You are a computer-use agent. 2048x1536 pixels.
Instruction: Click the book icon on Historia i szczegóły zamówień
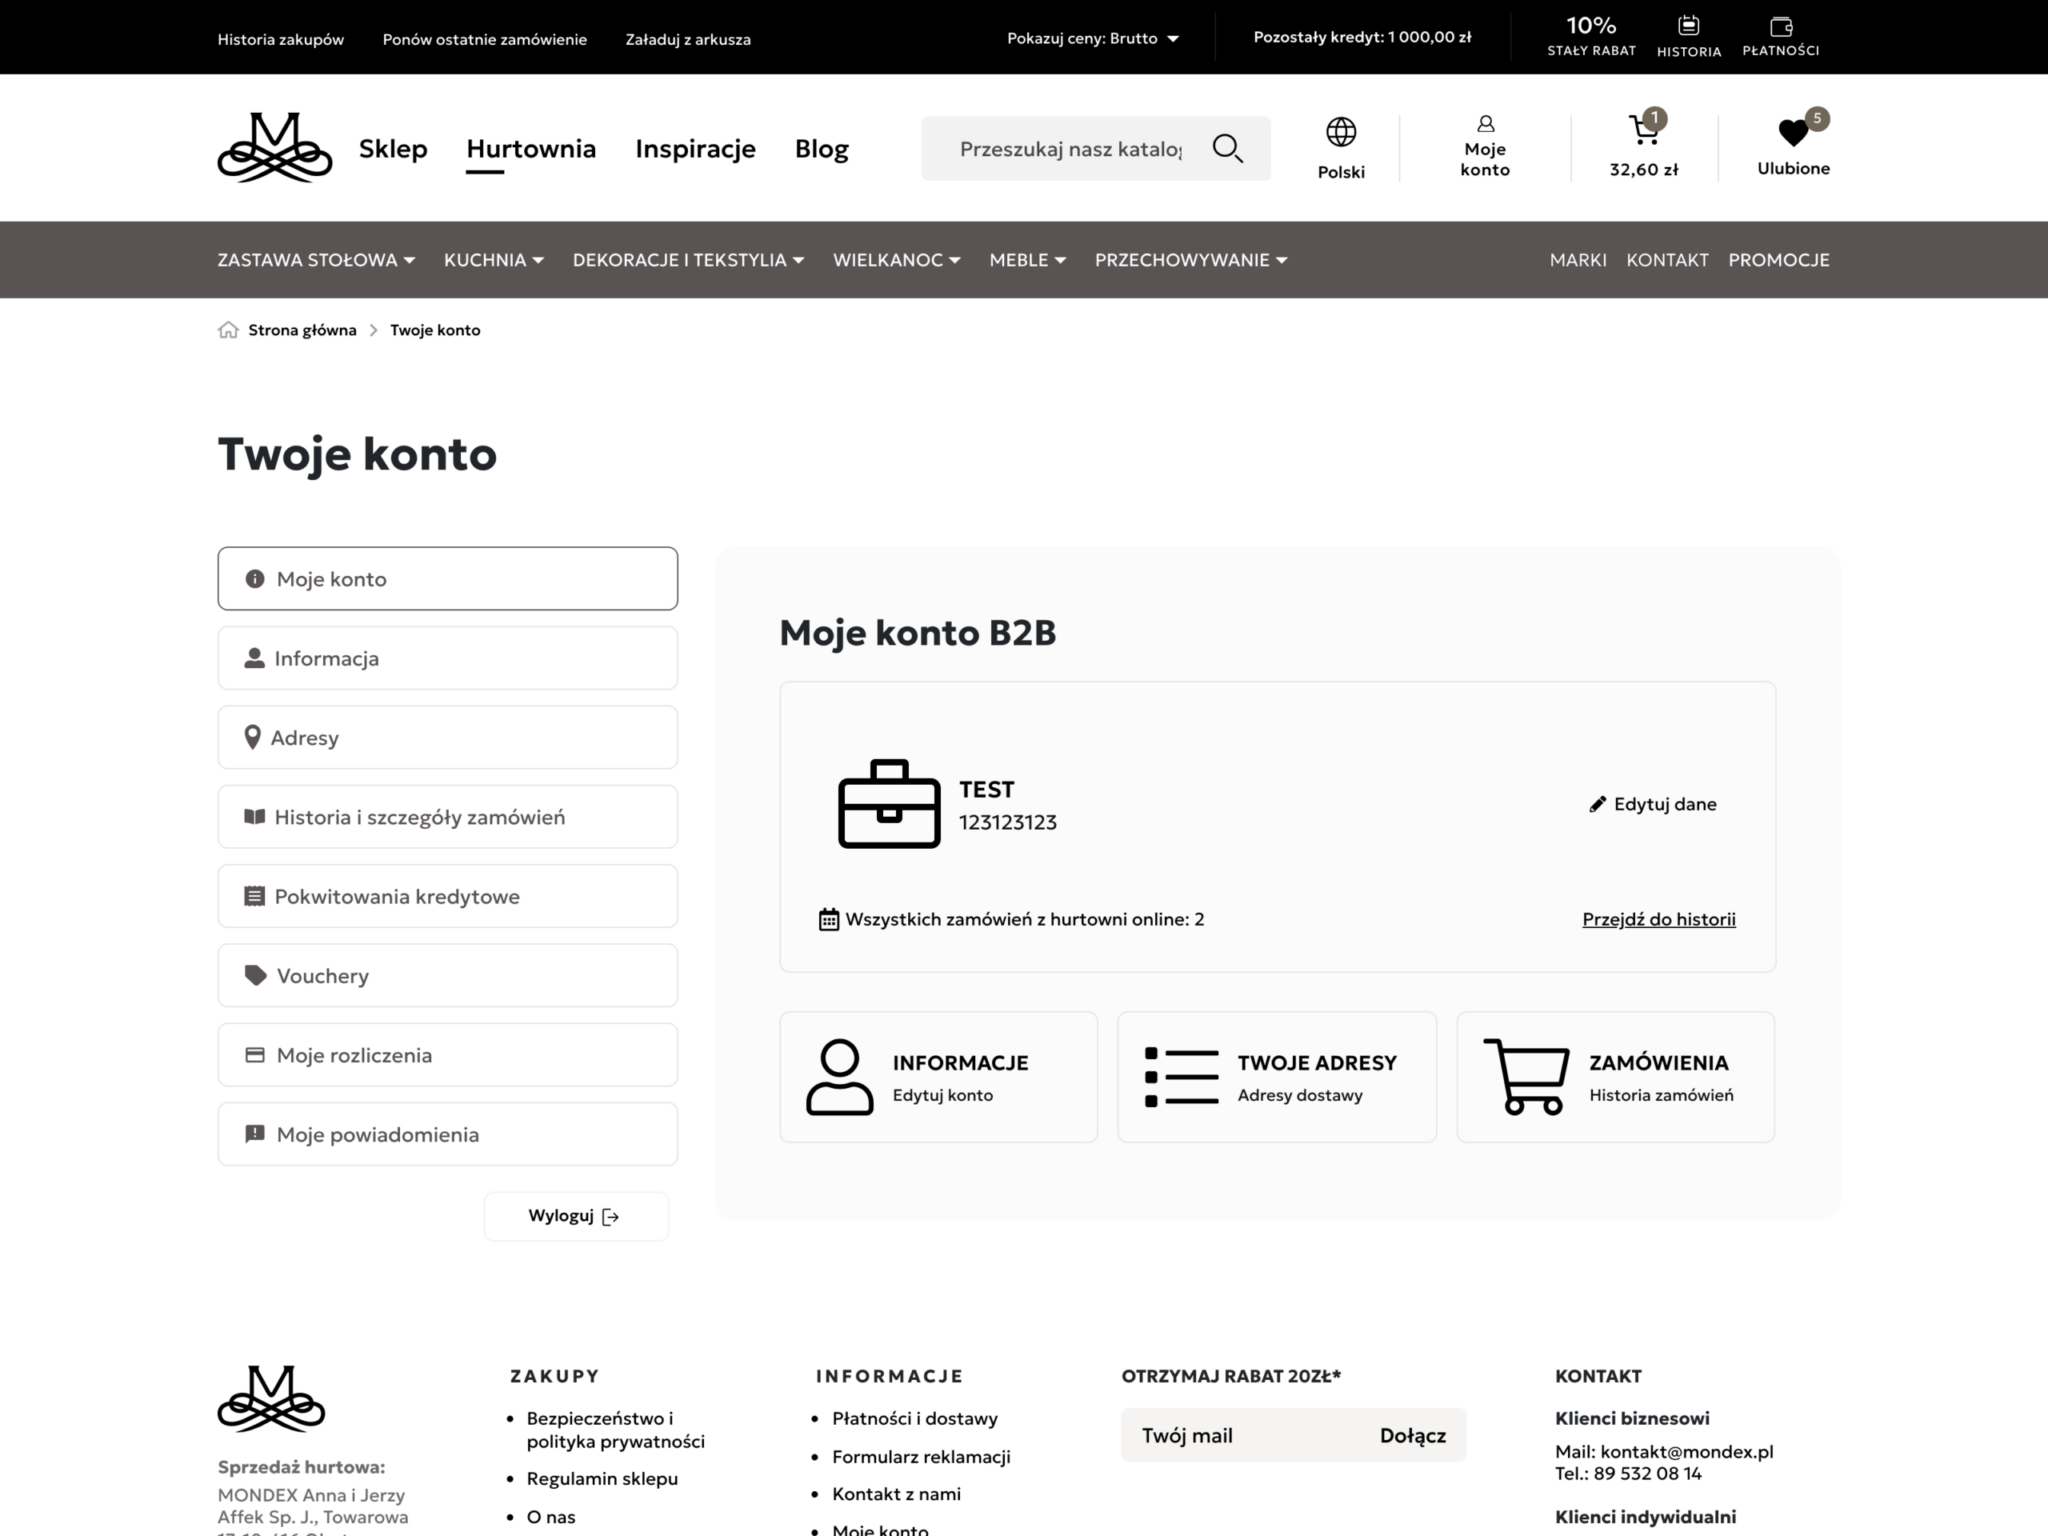[x=255, y=817]
